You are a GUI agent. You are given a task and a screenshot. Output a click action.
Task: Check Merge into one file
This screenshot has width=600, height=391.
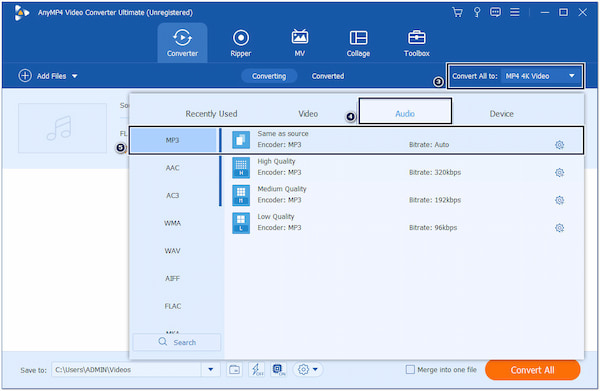click(410, 370)
